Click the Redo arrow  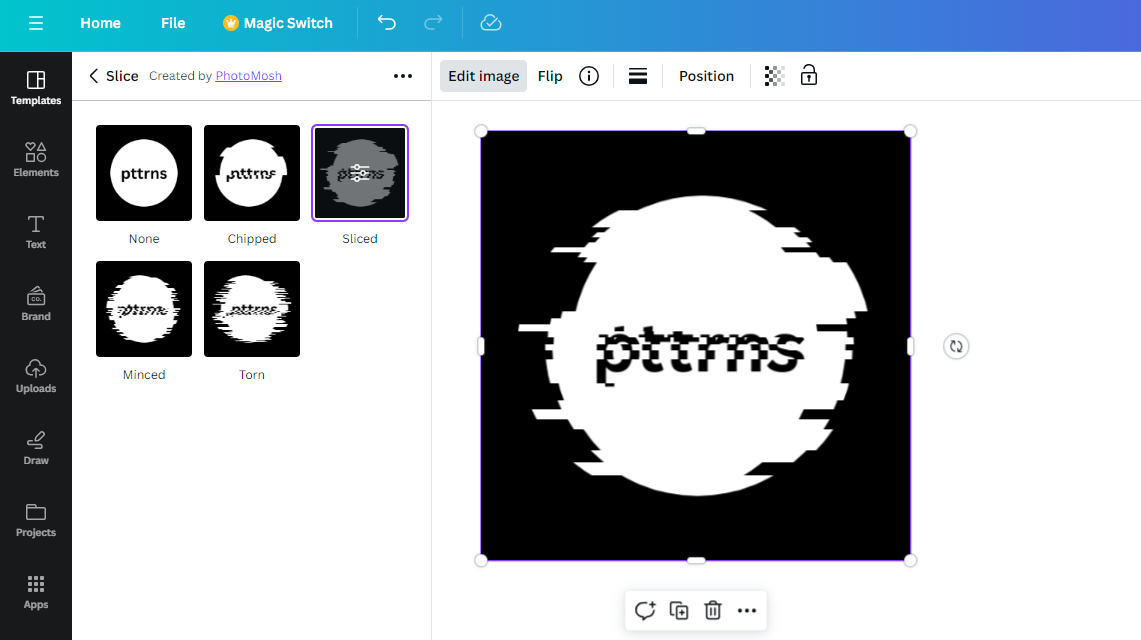tap(433, 23)
